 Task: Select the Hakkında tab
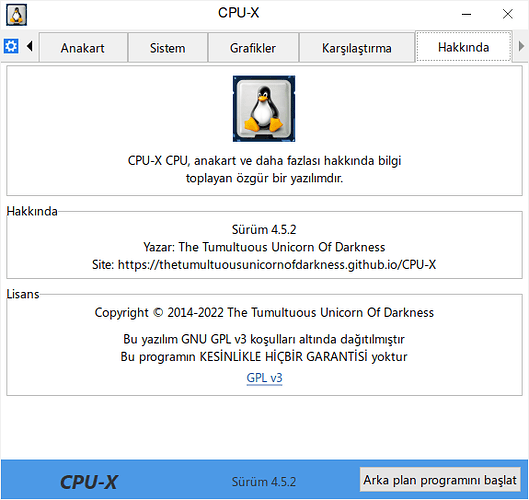coord(464,47)
